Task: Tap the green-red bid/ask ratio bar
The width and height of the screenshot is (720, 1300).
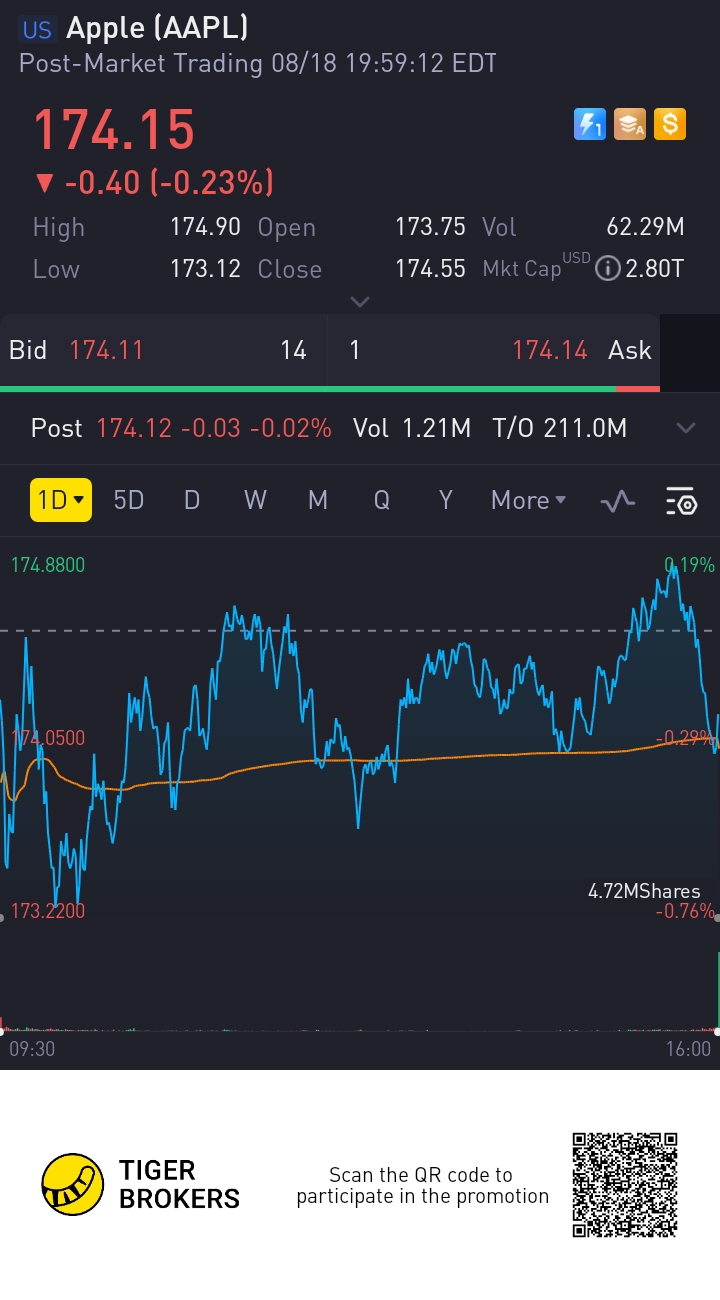Action: (330, 388)
